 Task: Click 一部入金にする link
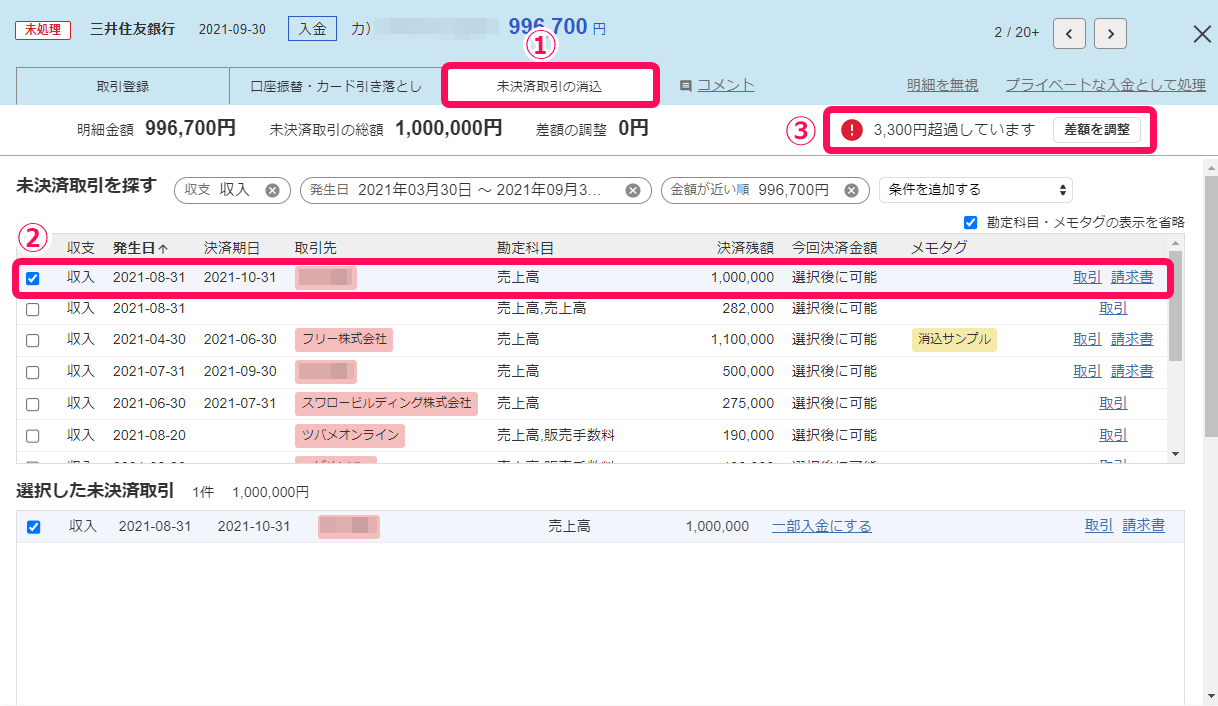click(x=822, y=526)
